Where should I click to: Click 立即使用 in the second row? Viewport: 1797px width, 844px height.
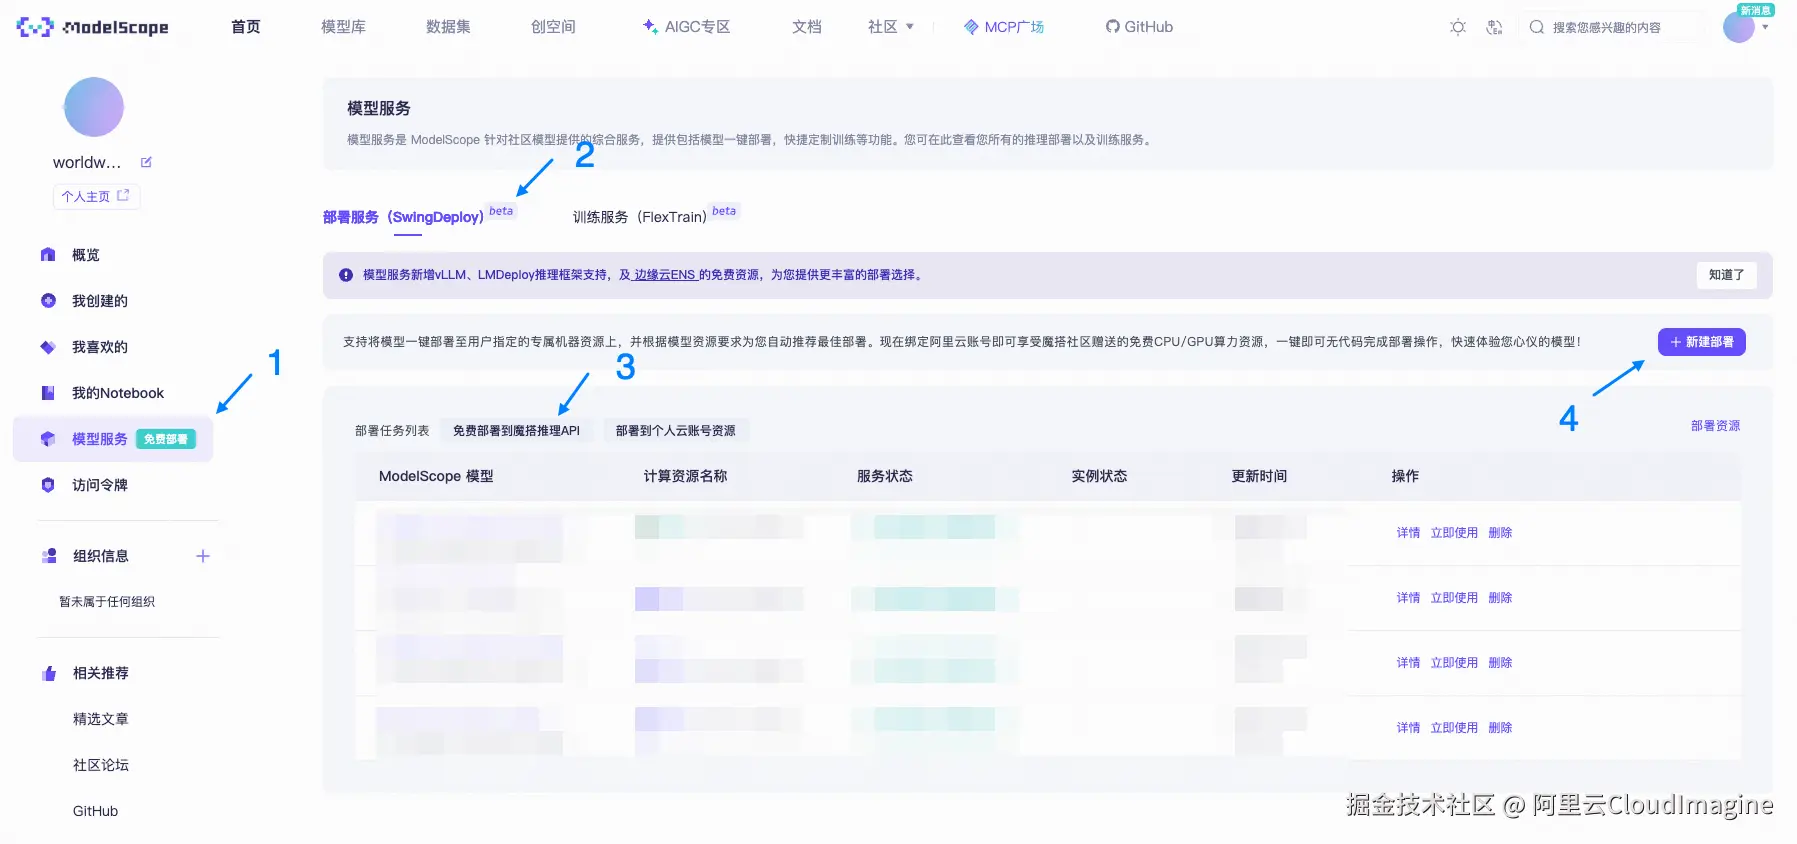tap(1454, 598)
